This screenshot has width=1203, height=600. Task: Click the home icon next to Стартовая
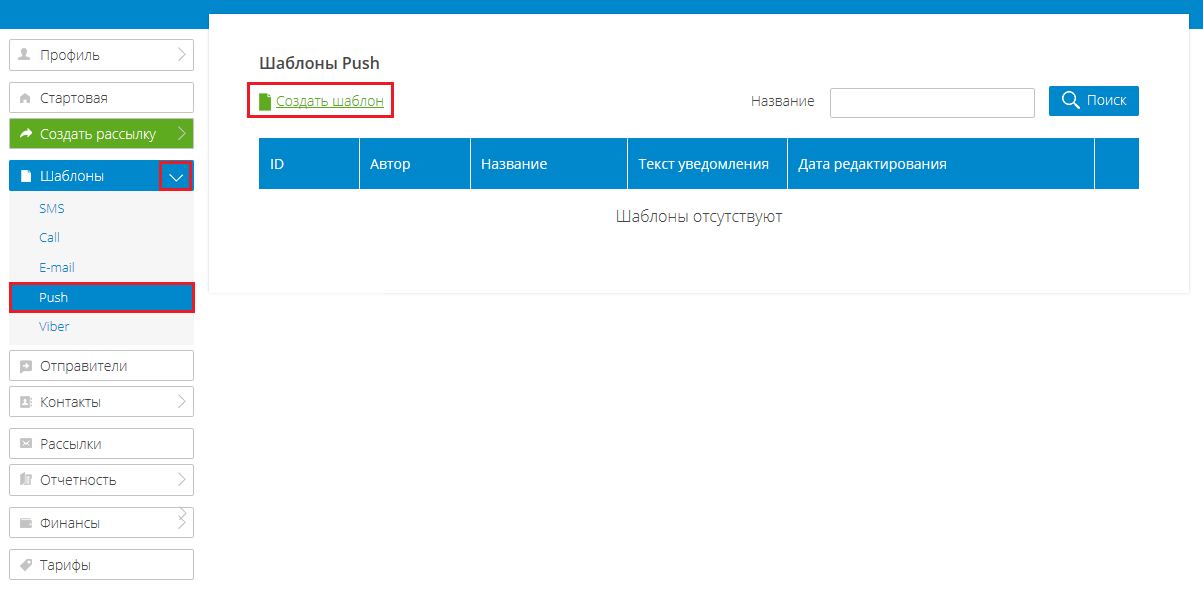pyautogui.click(x=26, y=98)
